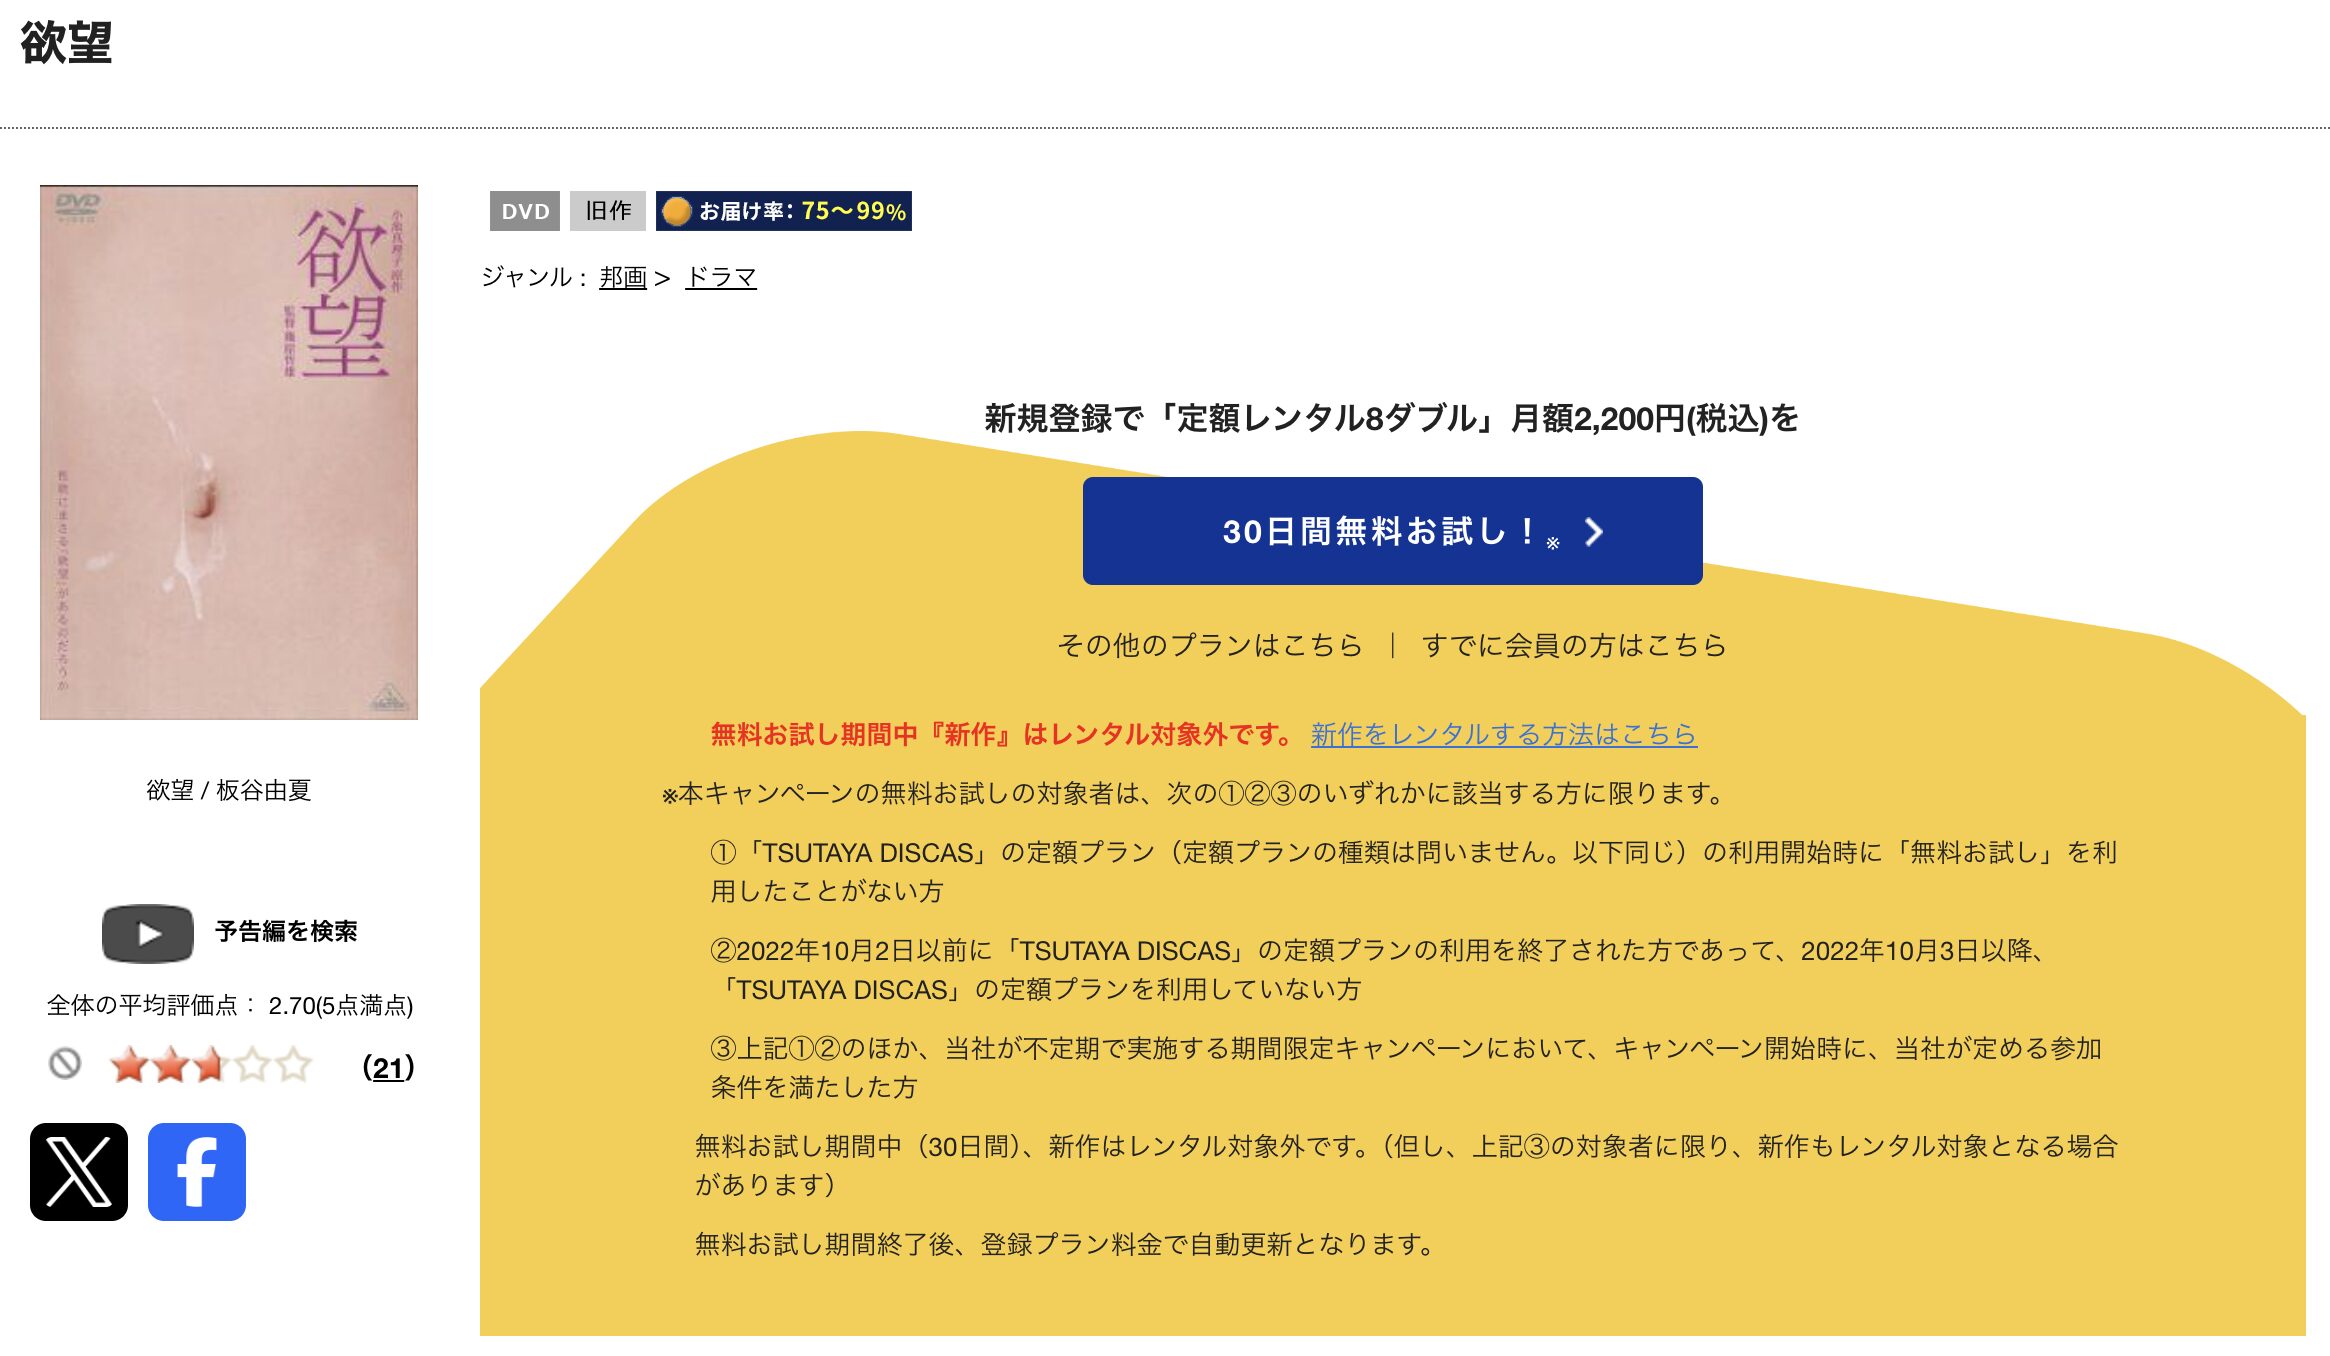
Task: Clear rating with the no-rating circle icon
Action: click(65, 1063)
